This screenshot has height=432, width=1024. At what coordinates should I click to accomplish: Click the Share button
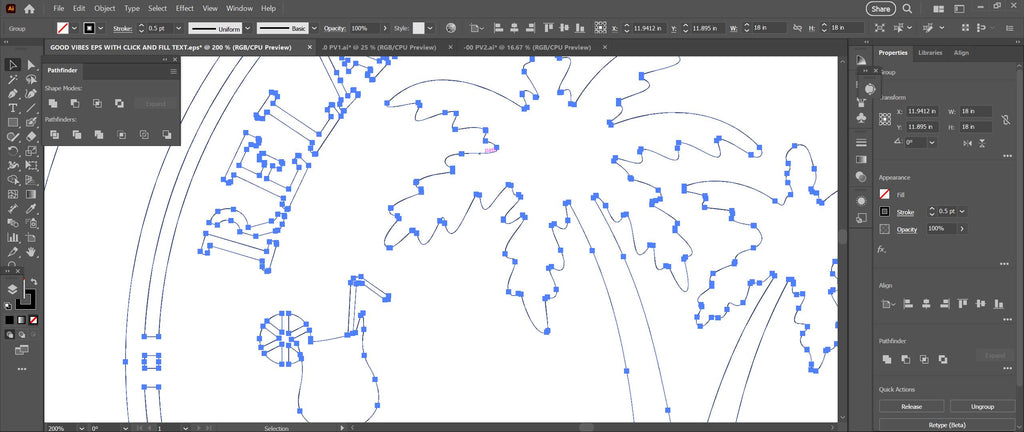(880, 9)
